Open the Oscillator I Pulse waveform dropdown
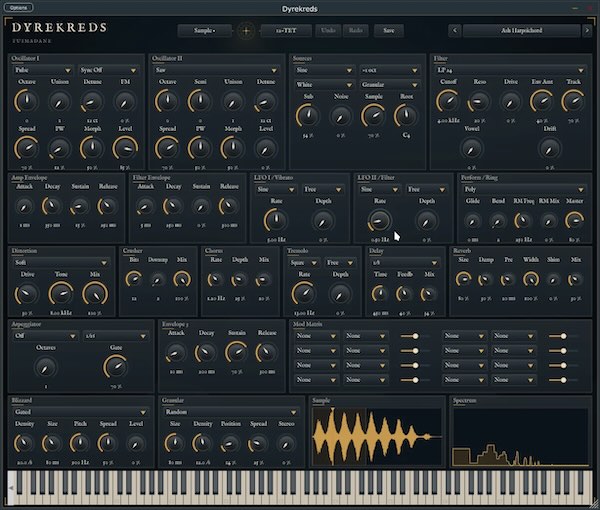Screen dimensions: 600x510 tap(42, 70)
